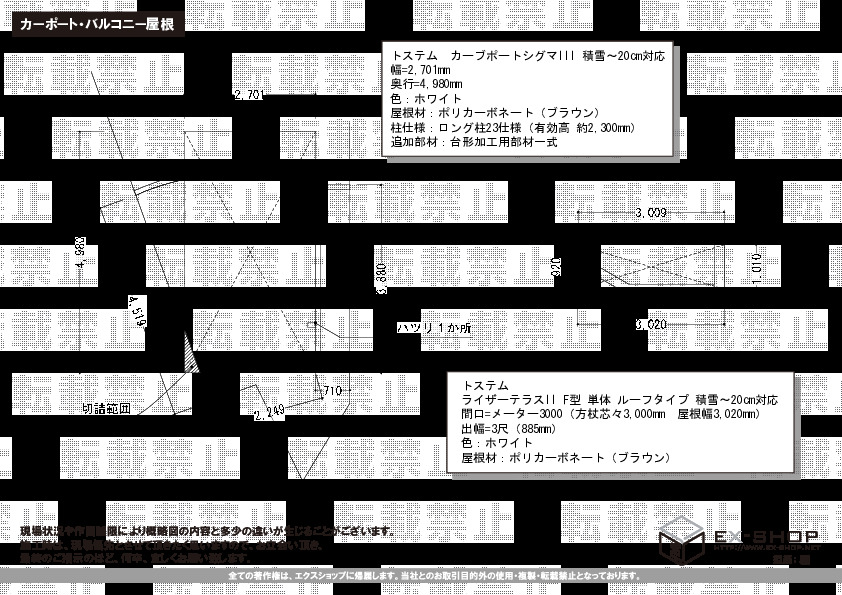Click the angled '4,519' dimension label
Image resolution: width=842 pixels, height=595 pixels.
click(137, 311)
